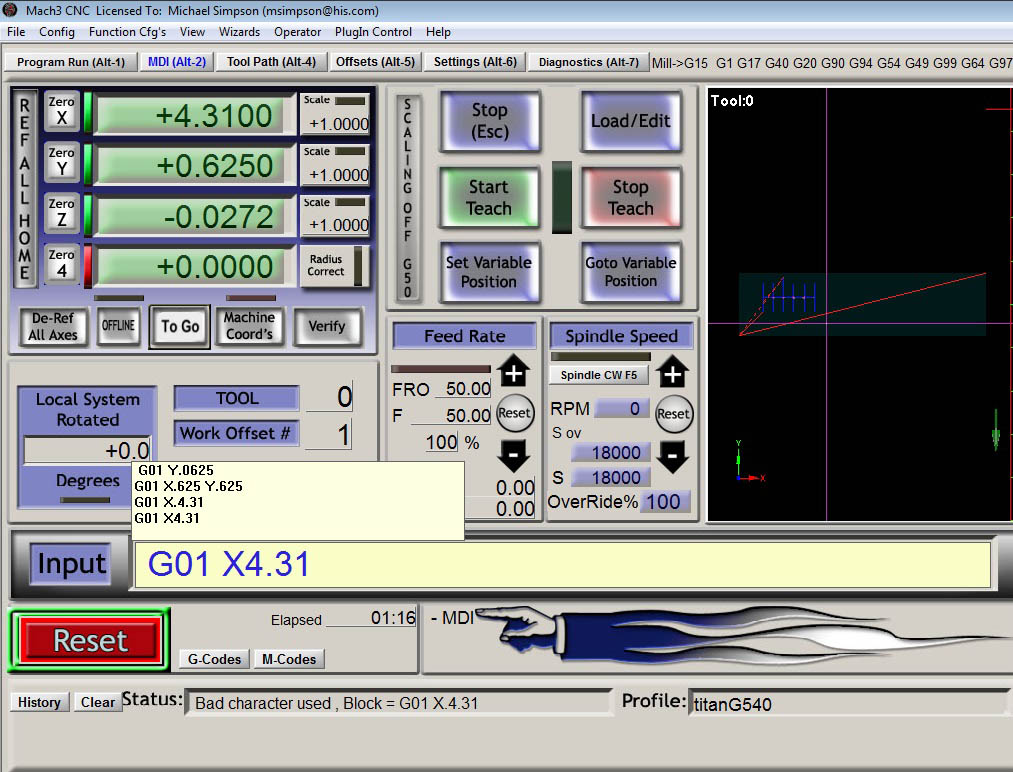The height and width of the screenshot is (772, 1013).
Task: Toggle OFFLINE mode
Action: point(118,326)
